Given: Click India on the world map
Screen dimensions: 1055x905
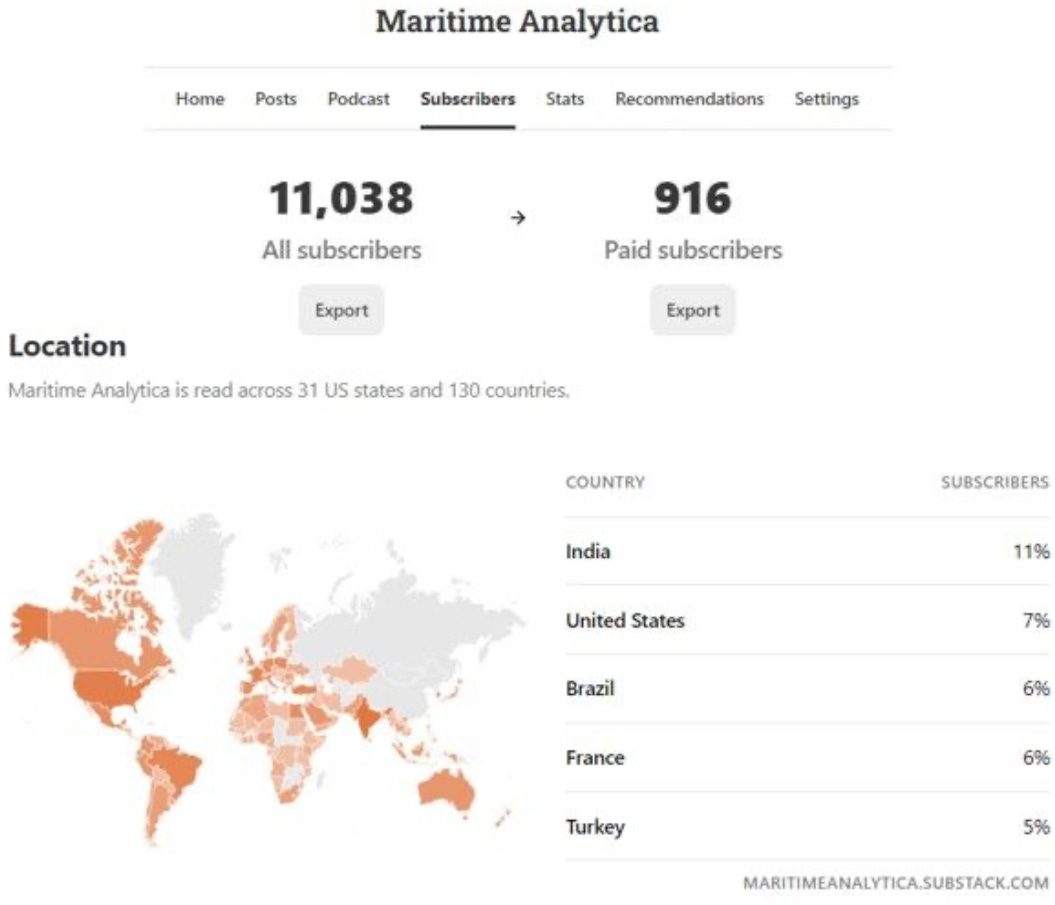Looking at the screenshot, I should 367,717.
